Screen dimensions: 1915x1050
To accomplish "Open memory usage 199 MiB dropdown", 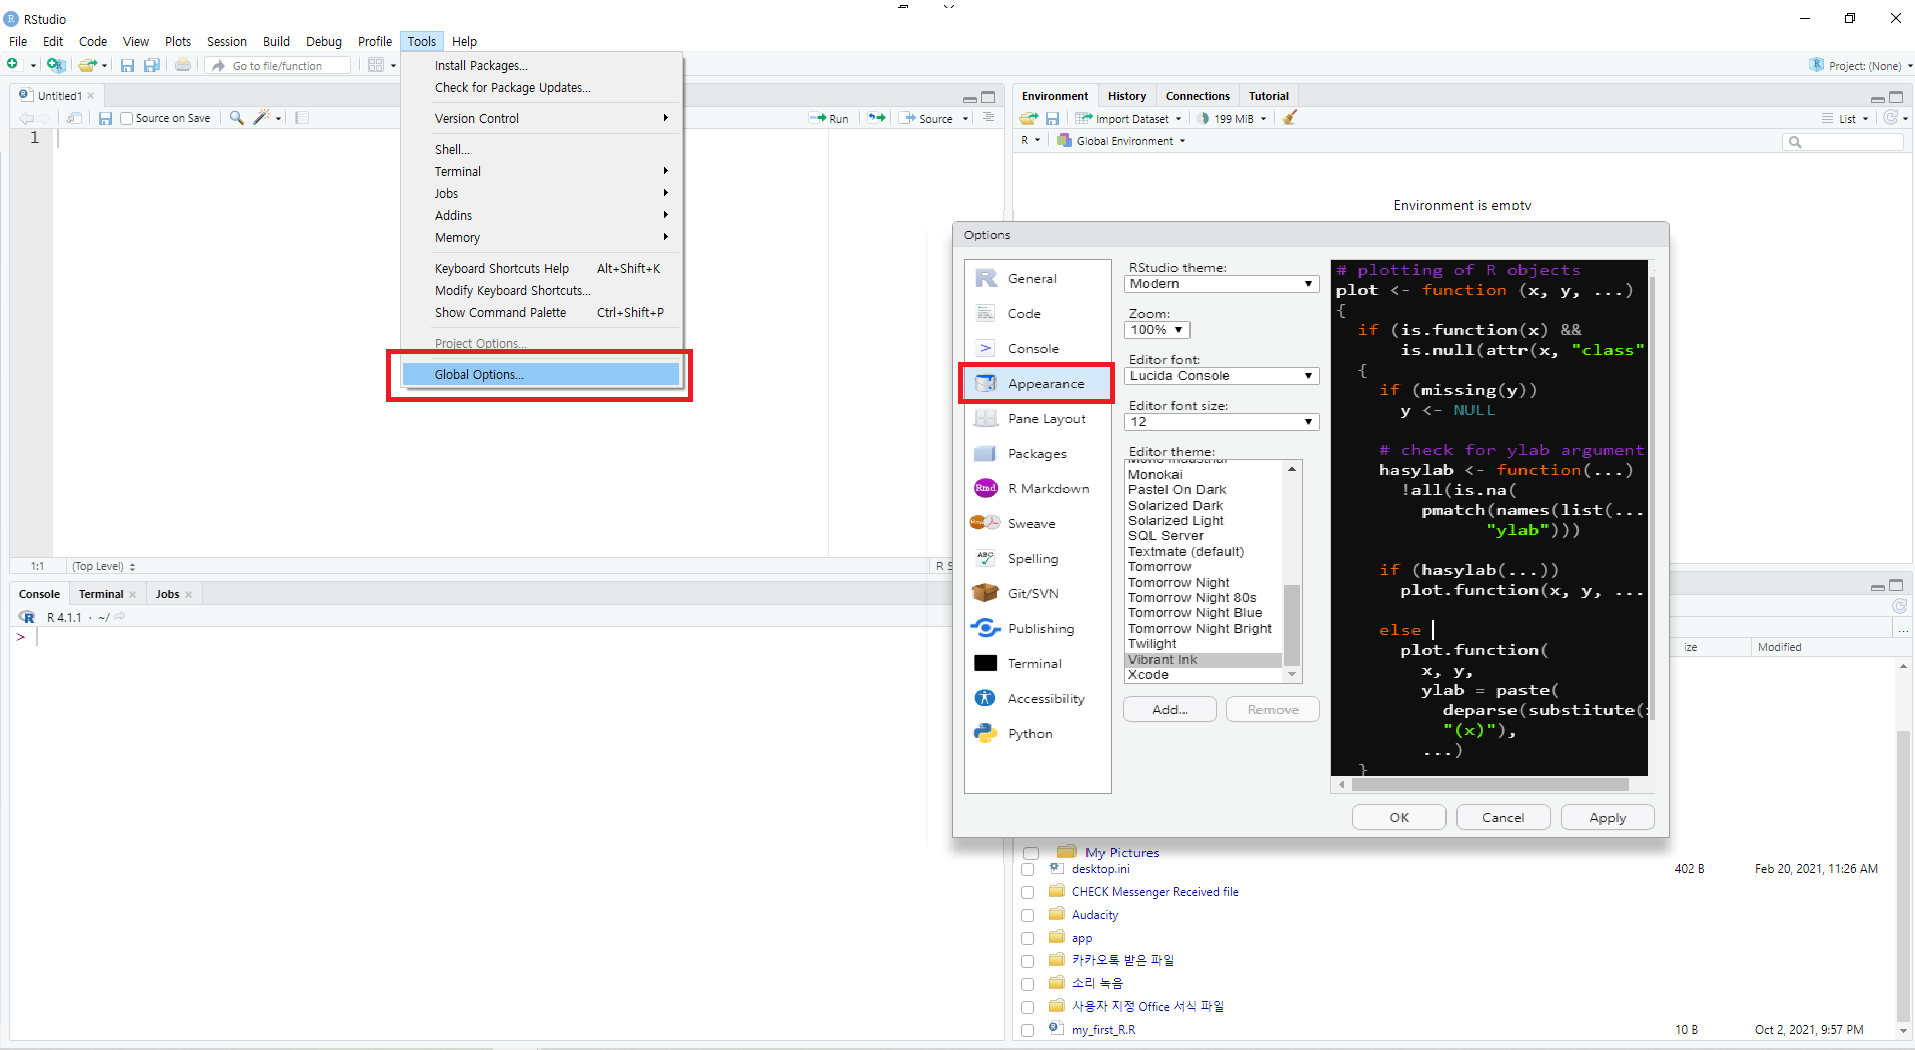I will pyautogui.click(x=1232, y=118).
